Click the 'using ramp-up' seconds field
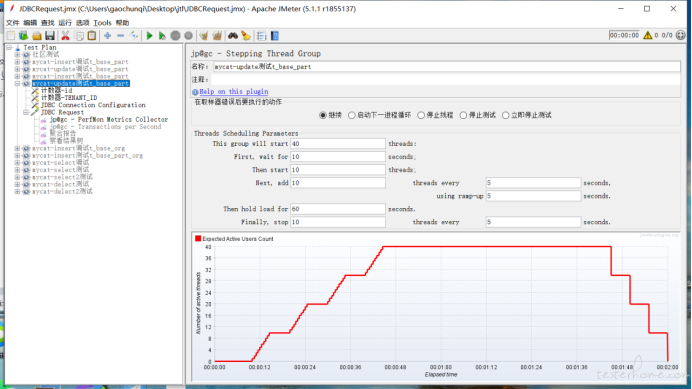The width and height of the screenshot is (692, 389). (x=533, y=196)
